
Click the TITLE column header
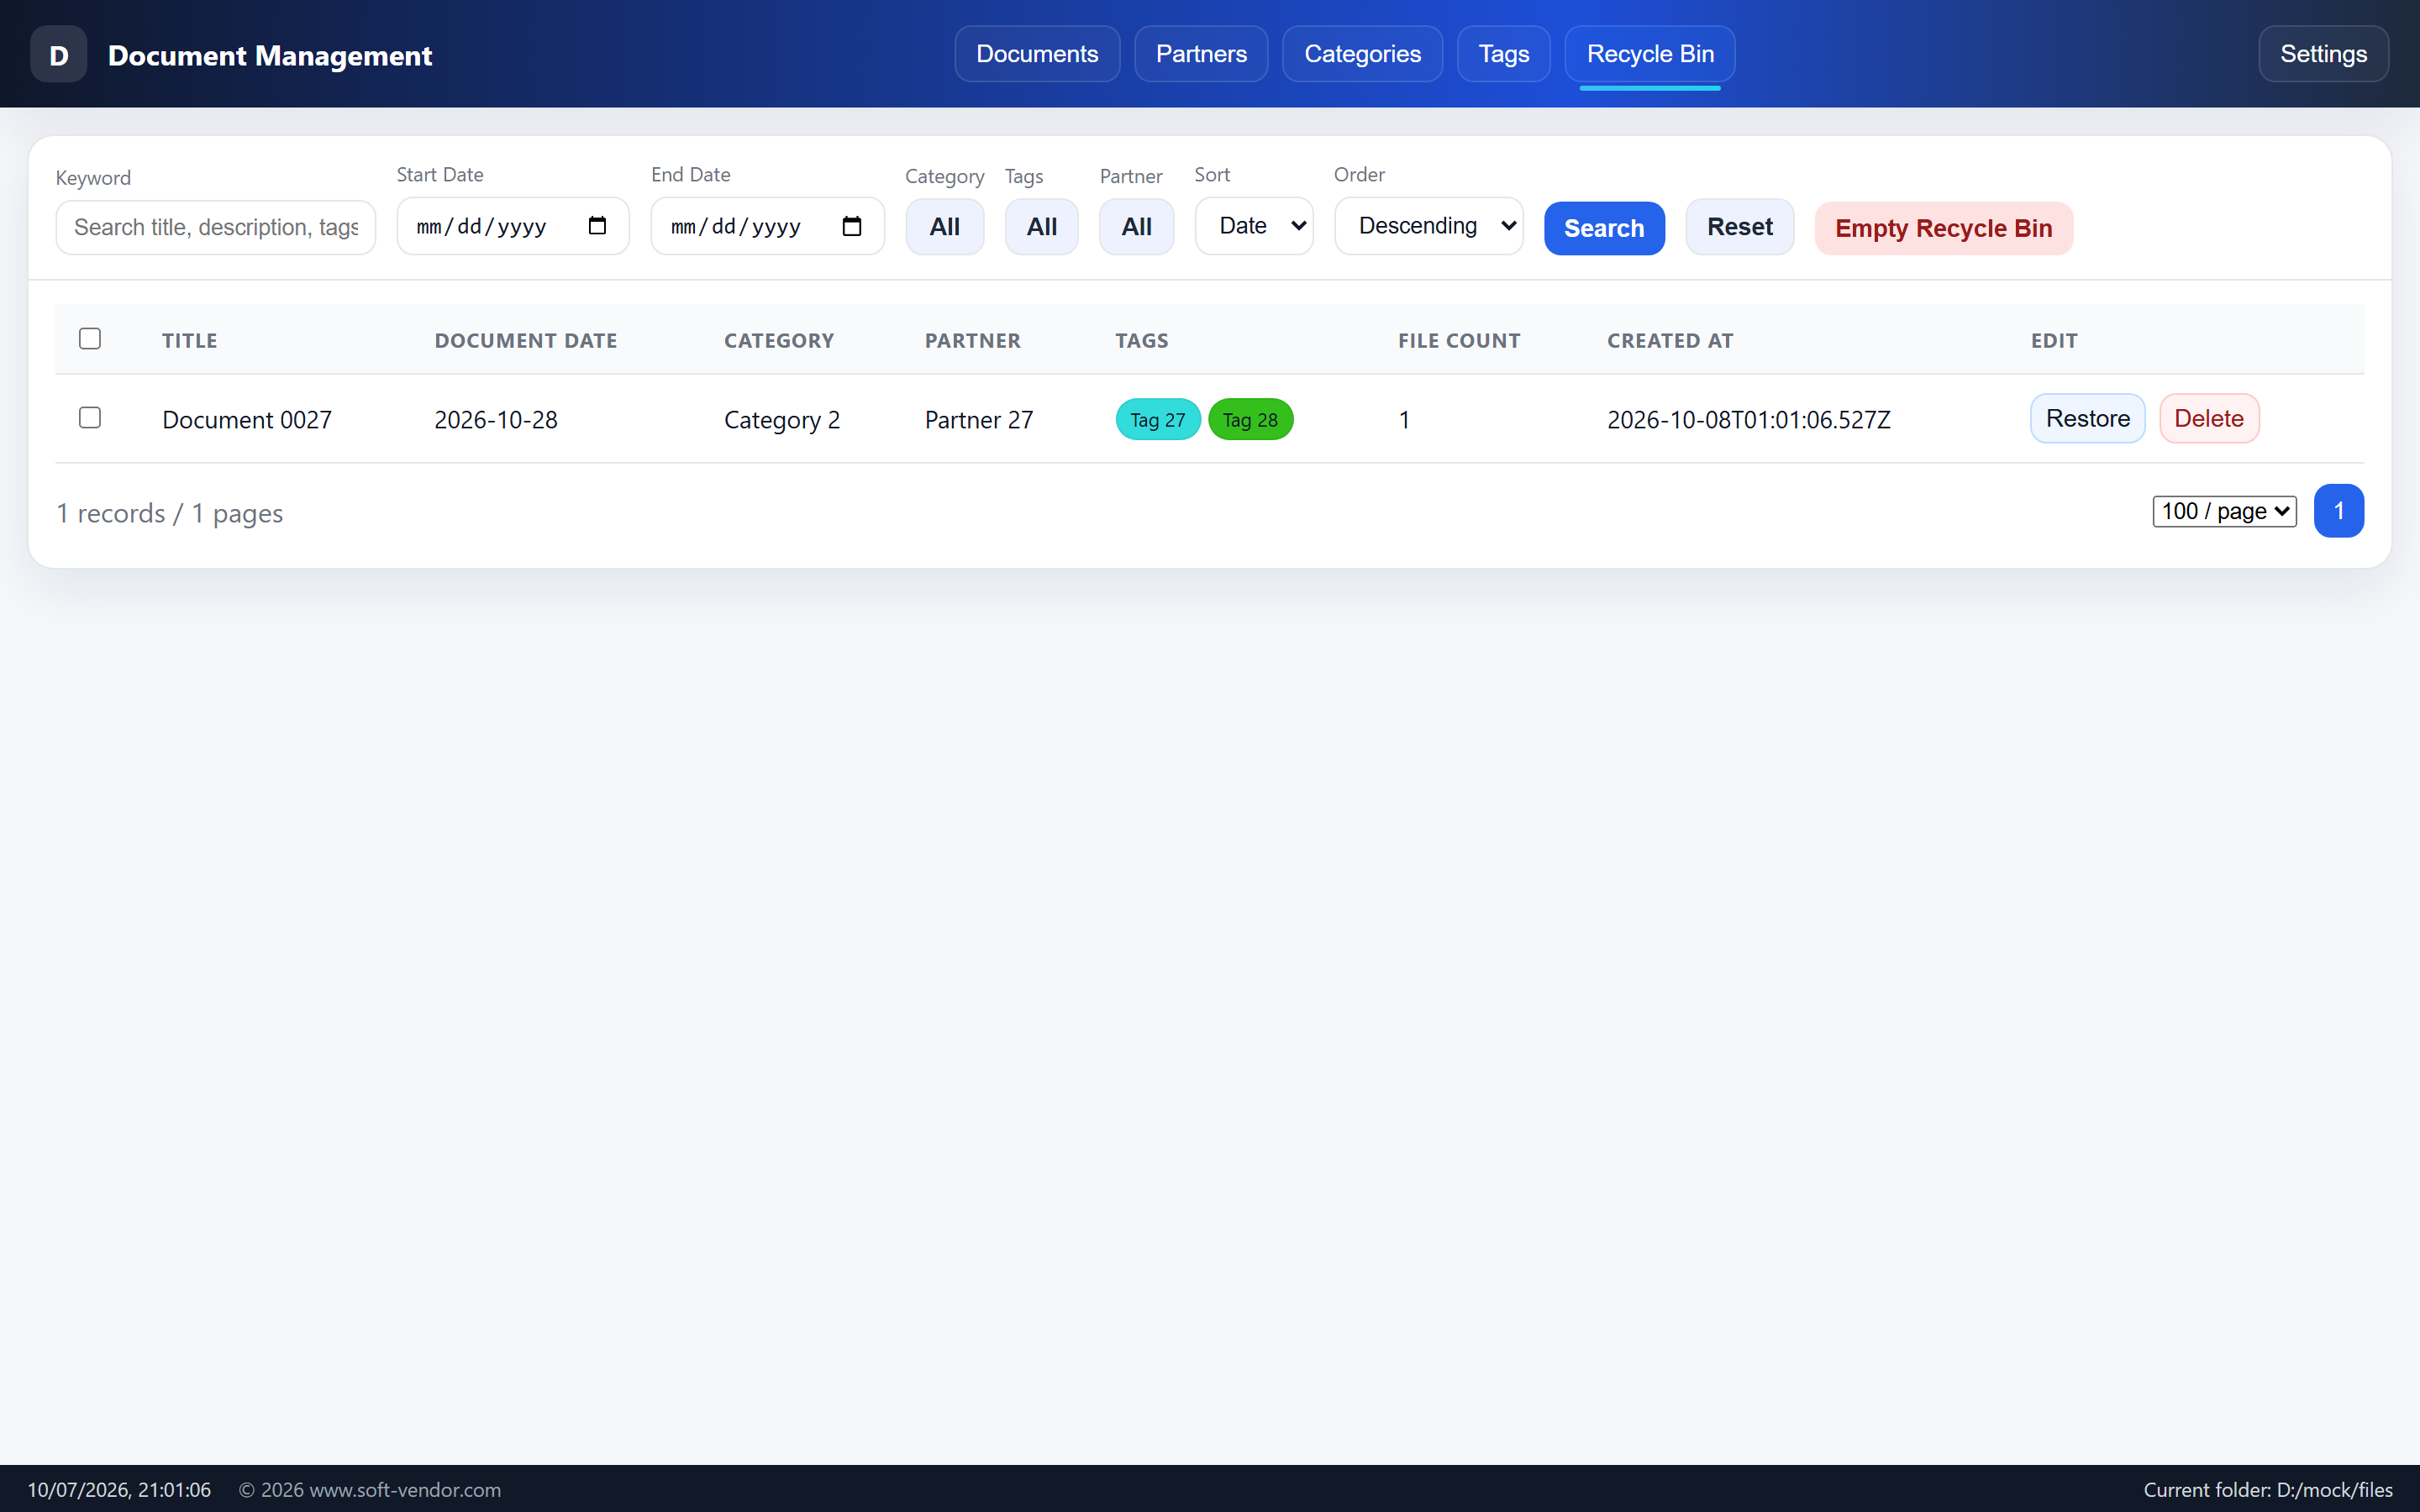(x=190, y=341)
